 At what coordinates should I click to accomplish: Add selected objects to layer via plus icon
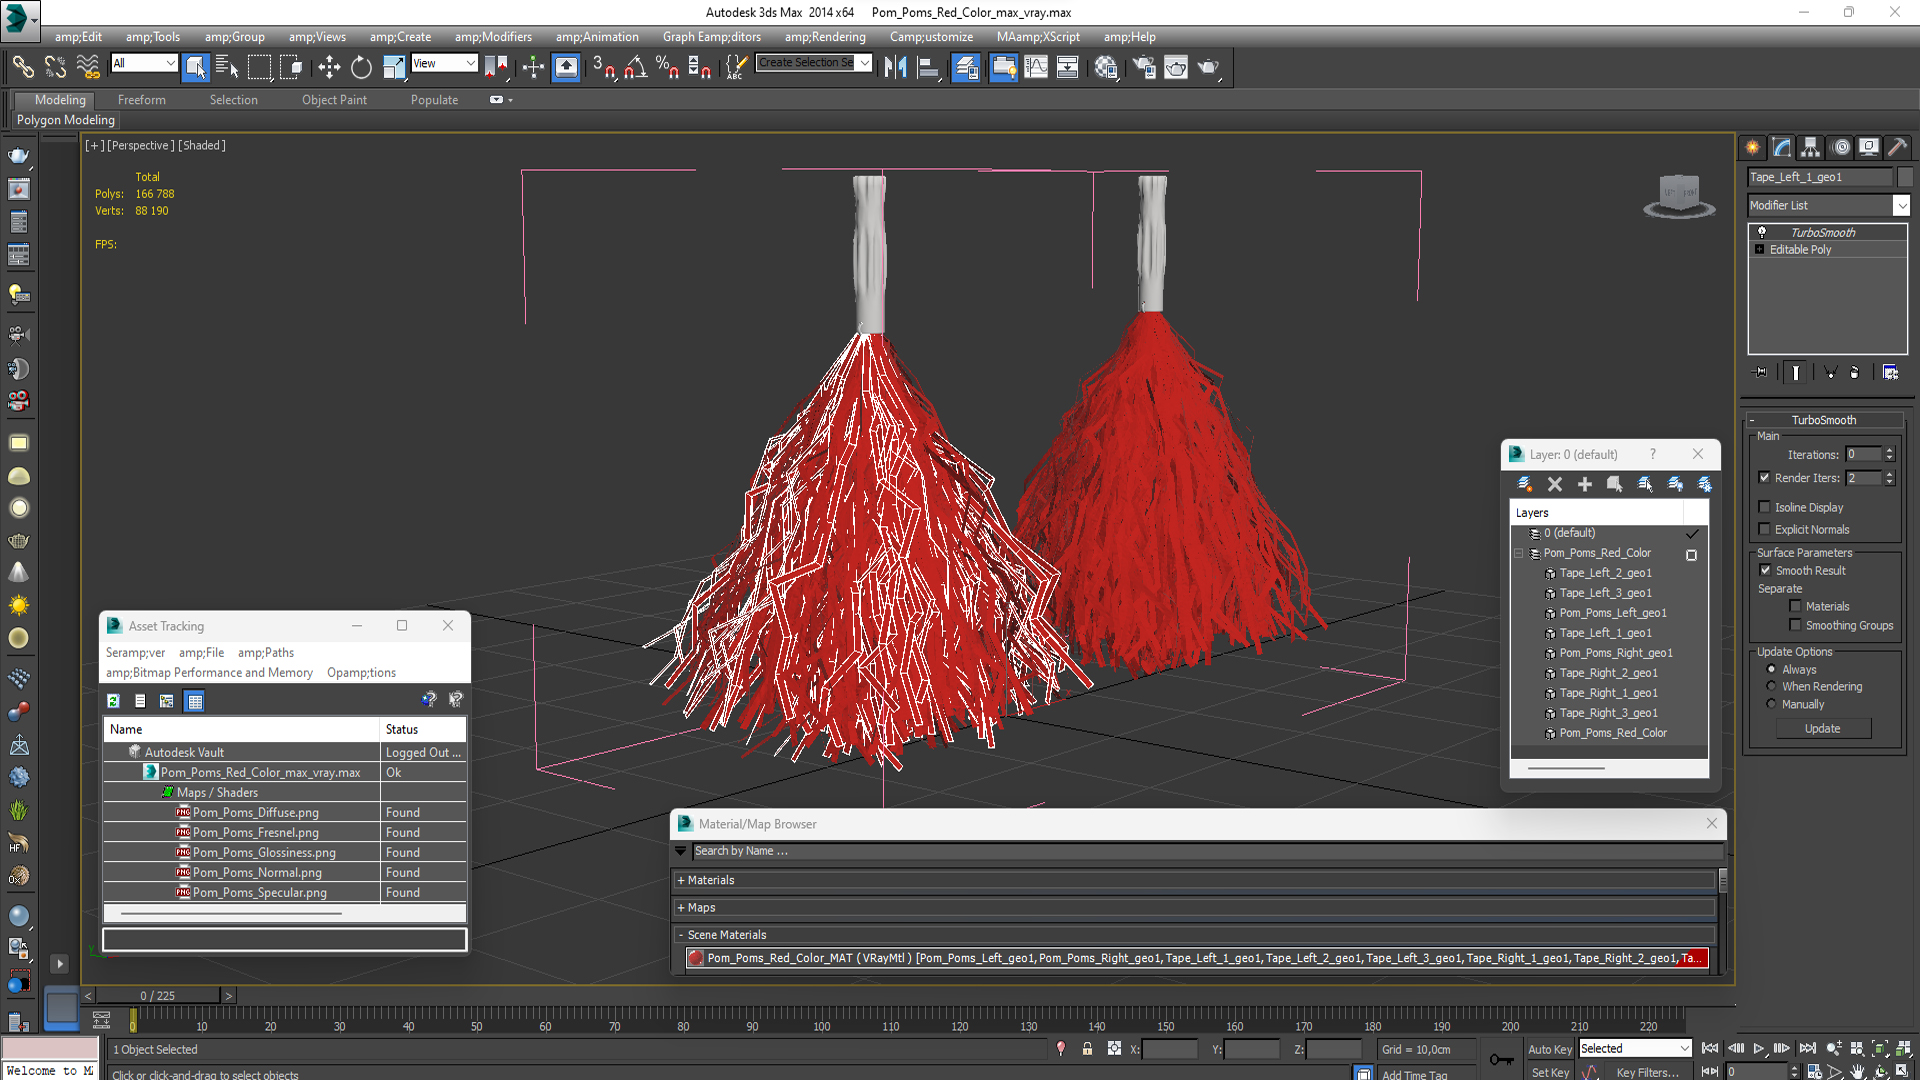pyautogui.click(x=1584, y=484)
